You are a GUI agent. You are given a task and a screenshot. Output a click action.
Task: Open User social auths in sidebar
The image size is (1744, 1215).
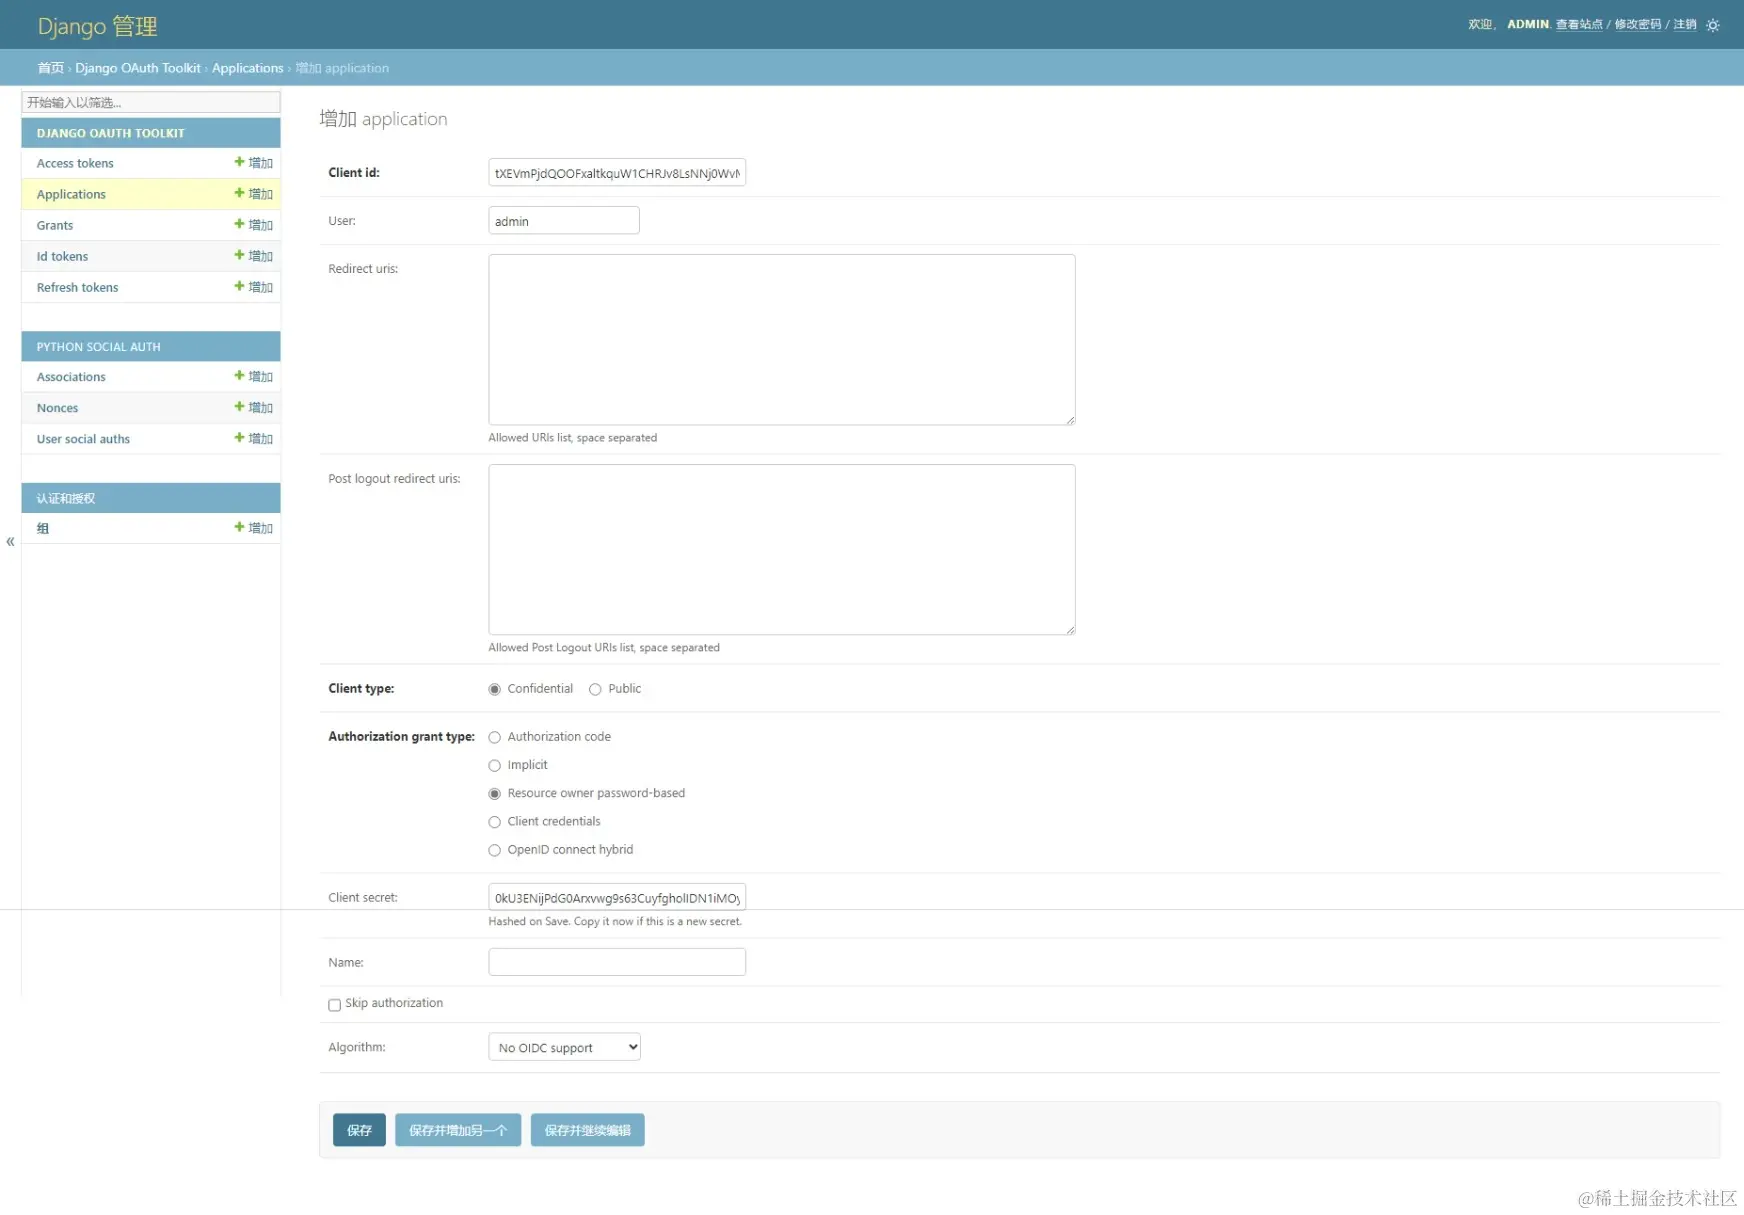[x=83, y=439]
